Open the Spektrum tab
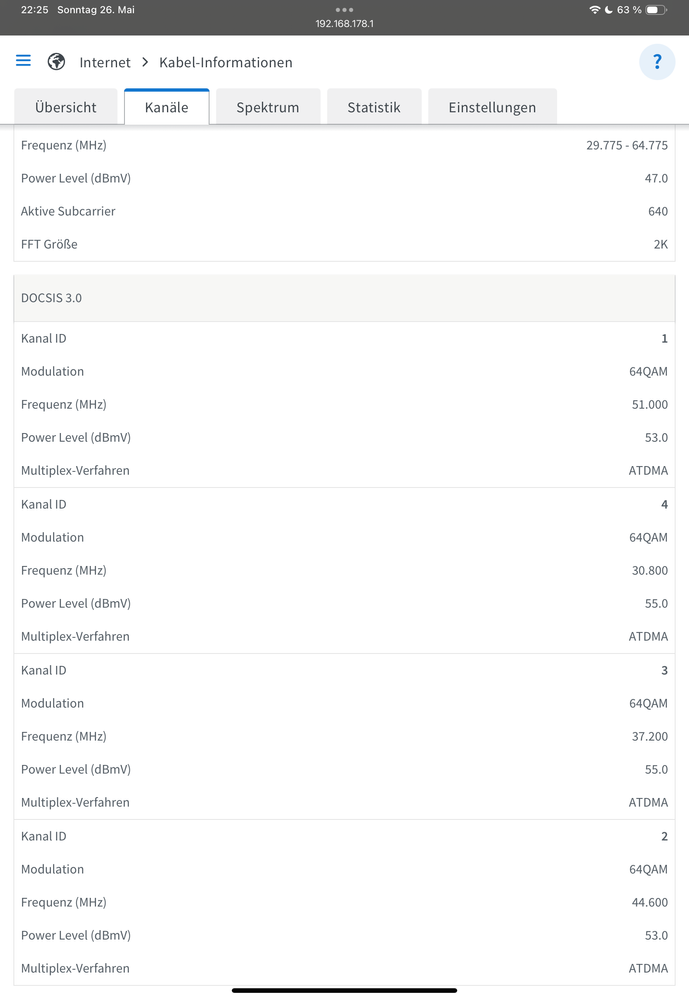The width and height of the screenshot is (689, 999). (x=268, y=107)
